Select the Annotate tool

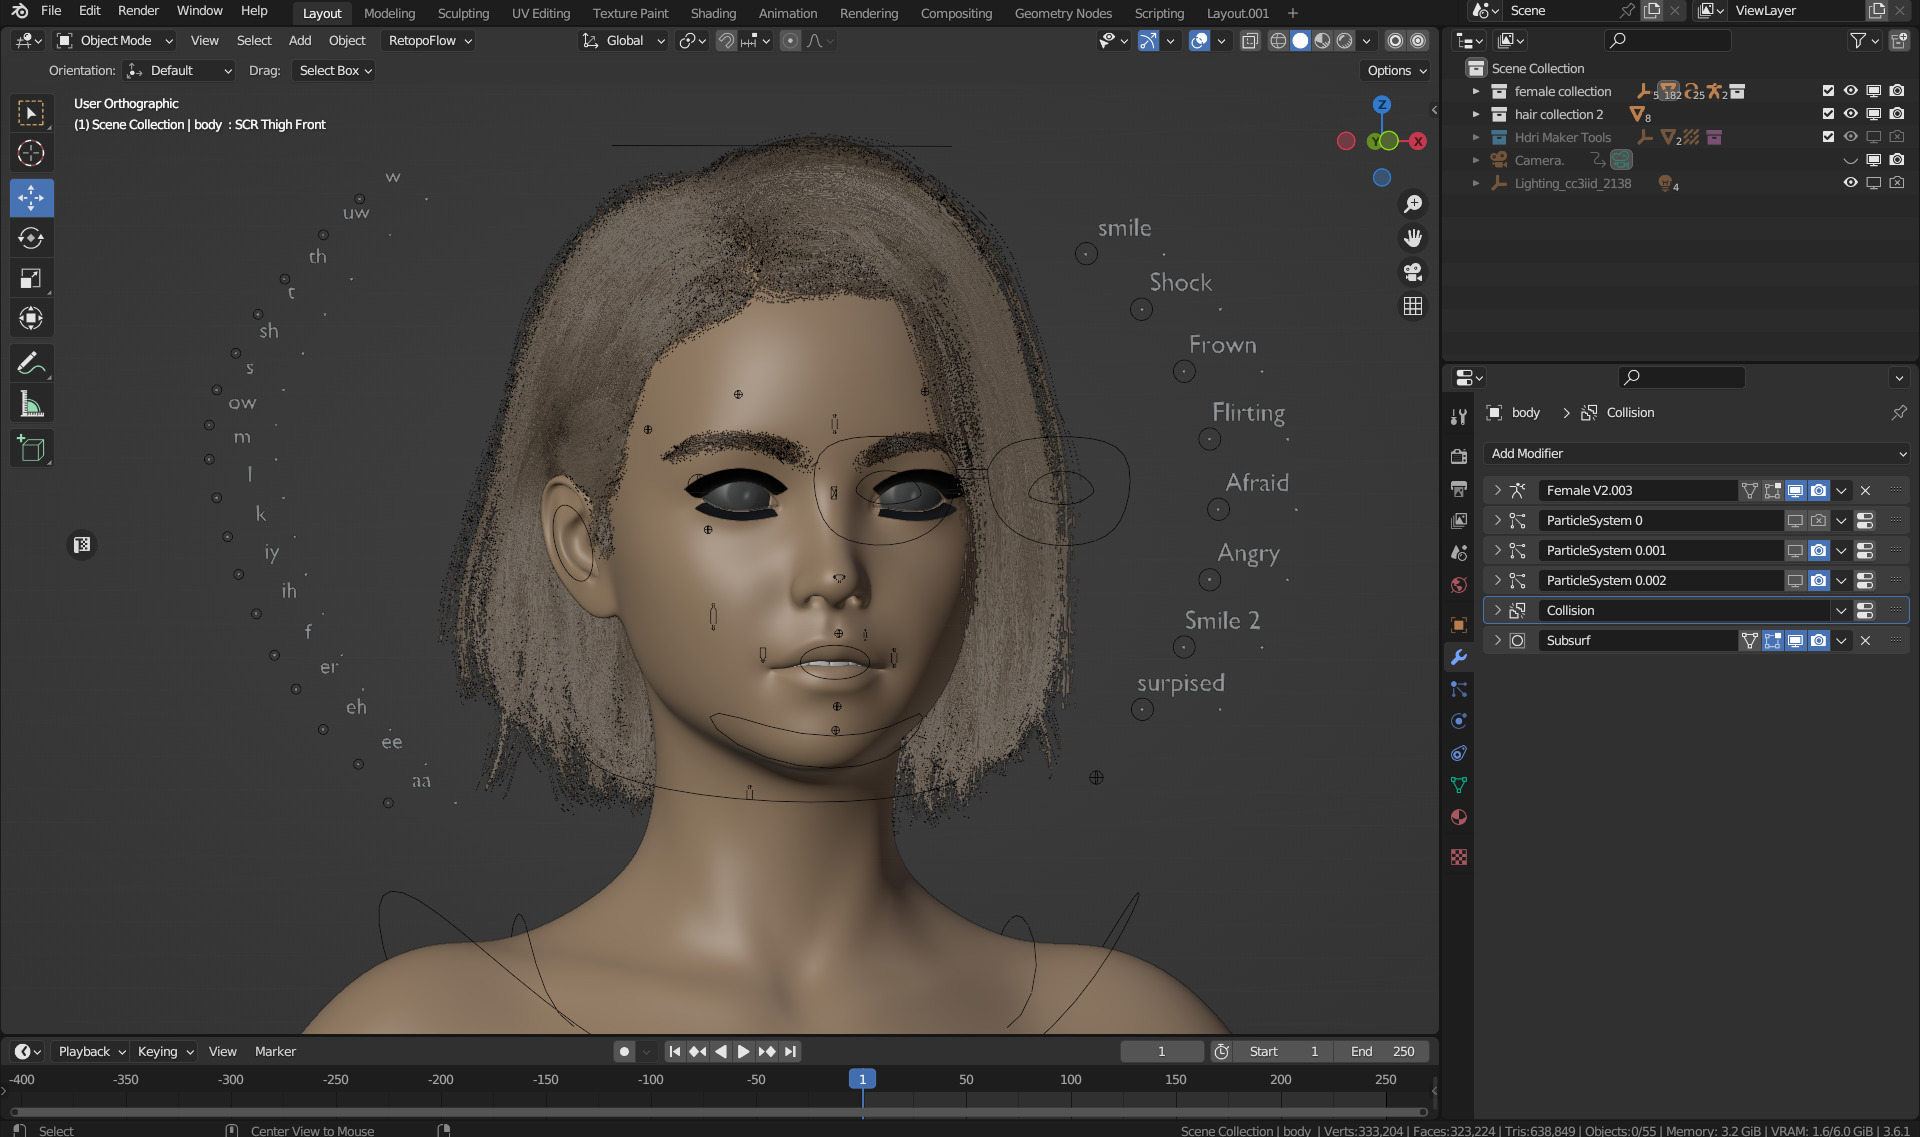click(x=31, y=363)
